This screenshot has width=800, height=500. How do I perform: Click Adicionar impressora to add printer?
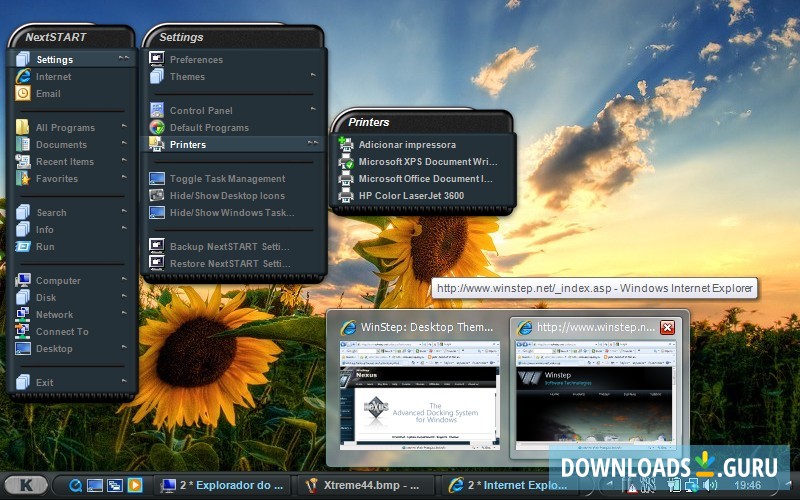407,145
